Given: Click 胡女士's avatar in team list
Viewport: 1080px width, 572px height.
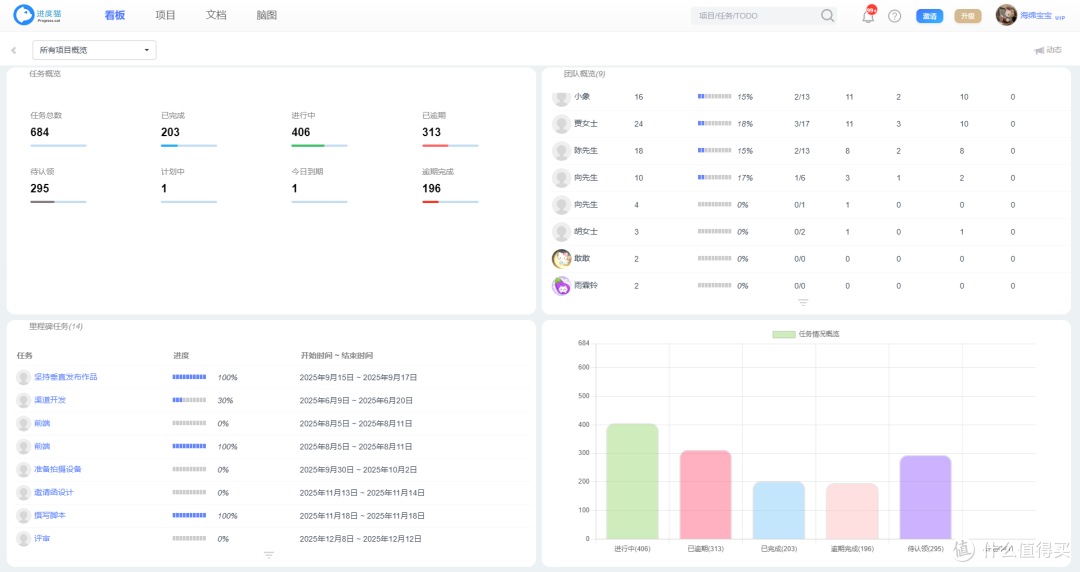Looking at the screenshot, I should click(561, 232).
